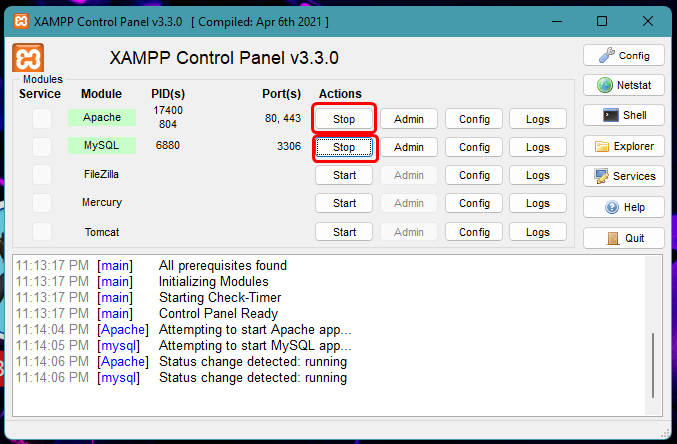This screenshot has width=677, height=444.
Task: Open the FileZilla Config menu
Action: (x=474, y=175)
